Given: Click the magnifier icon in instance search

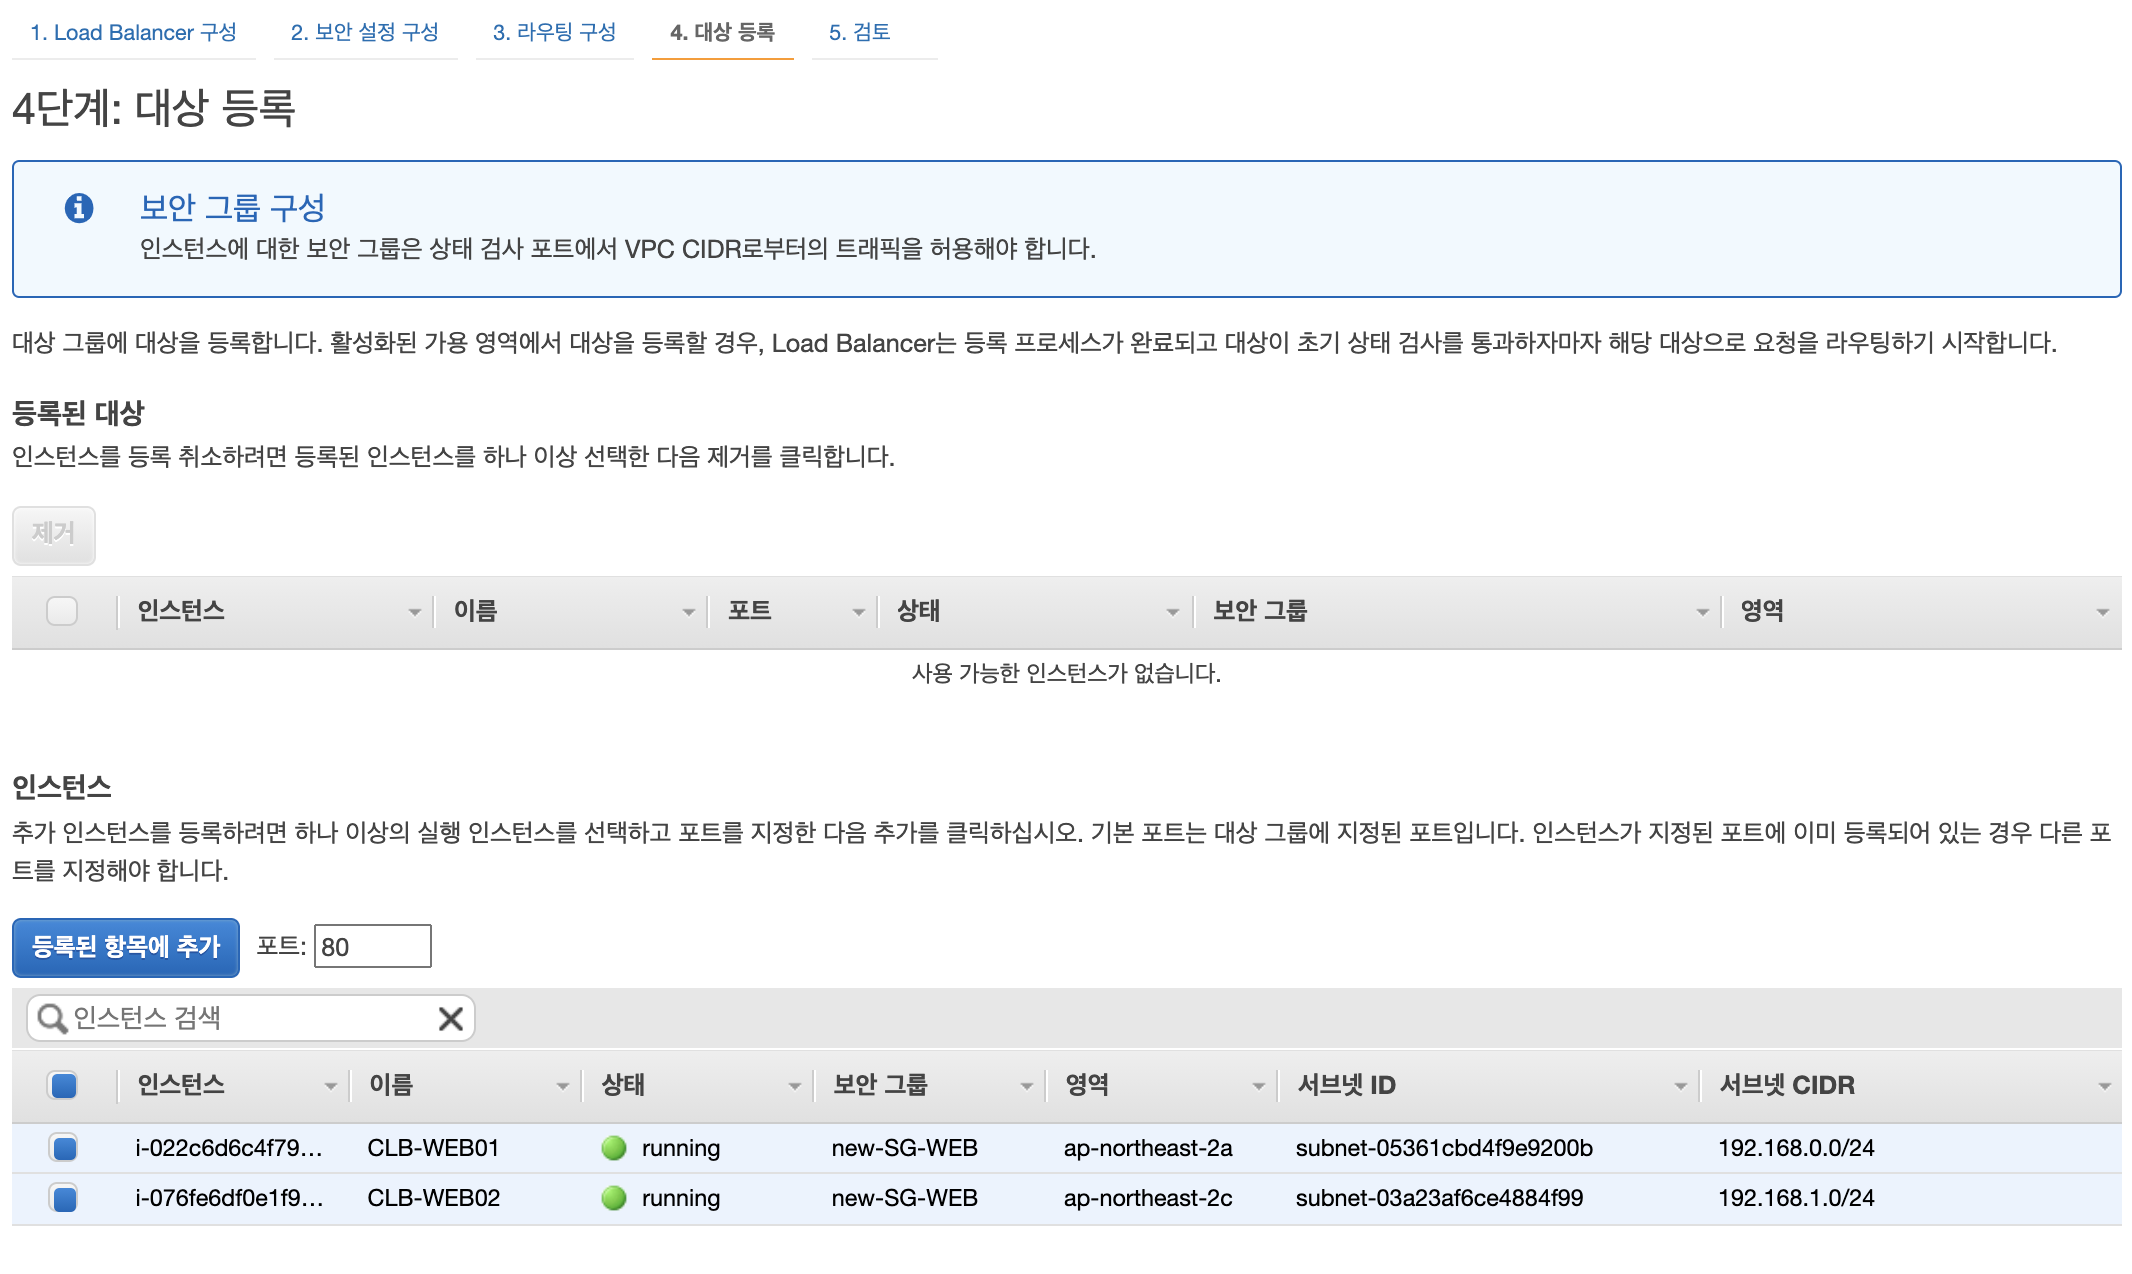Looking at the screenshot, I should pyautogui.click(x=51, y=1018).
